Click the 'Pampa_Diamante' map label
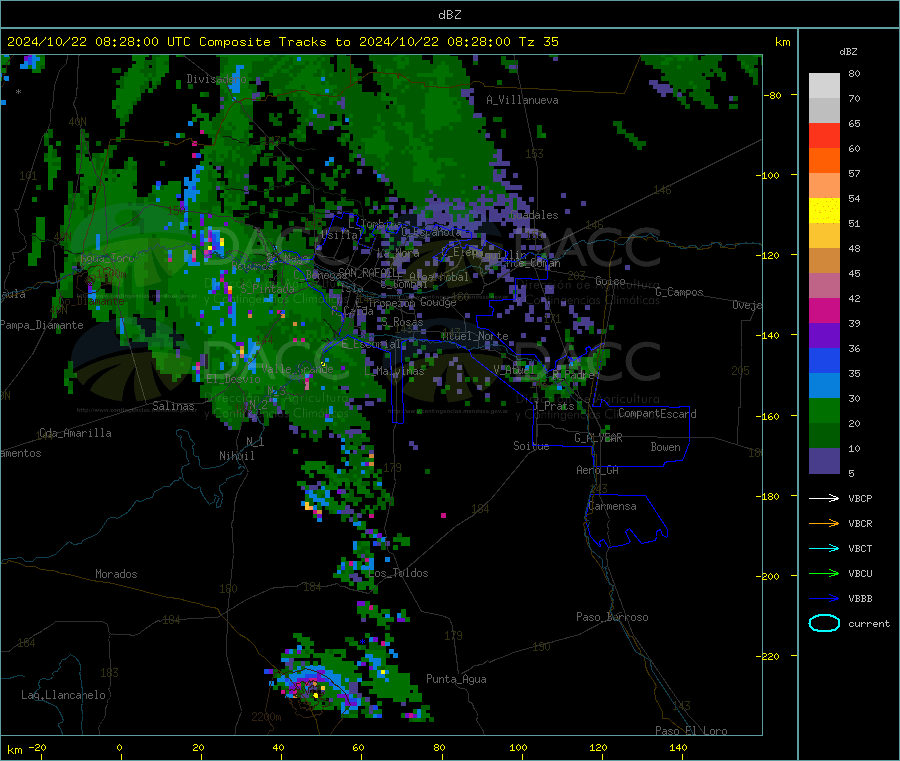The image size is (900, 761). (42, 325)
